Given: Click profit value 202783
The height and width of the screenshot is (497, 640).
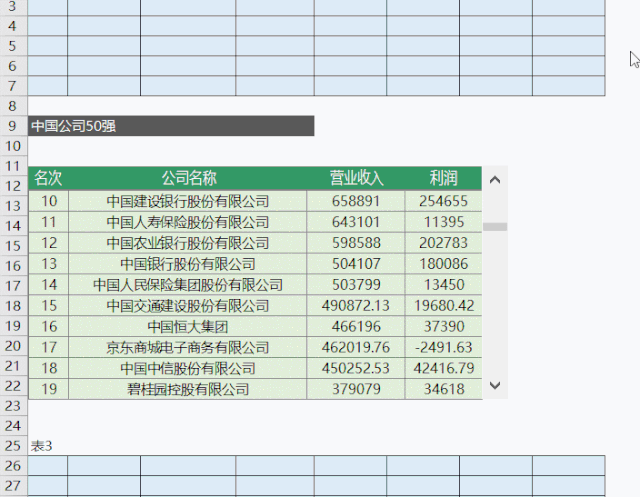Looking at the screenshot, I should pos(444,243).
